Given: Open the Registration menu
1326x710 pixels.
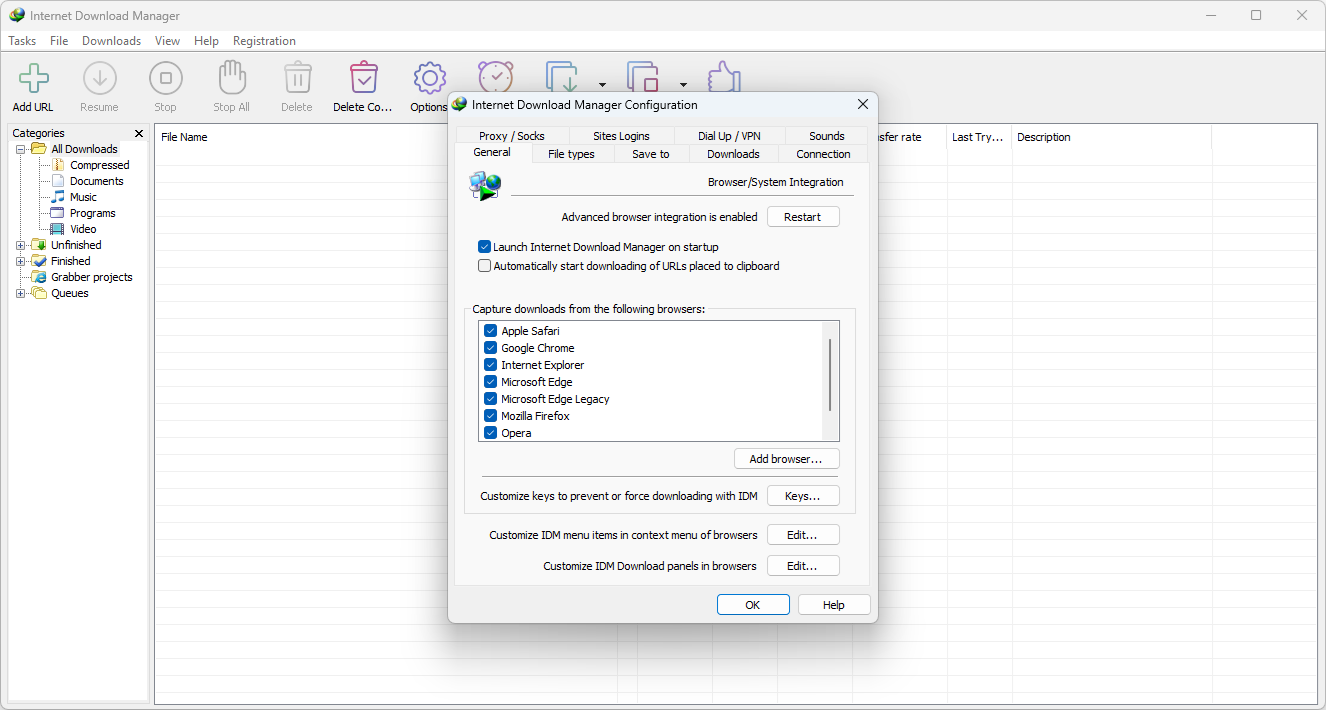Looking at the screenshot, I should point(264,41).
